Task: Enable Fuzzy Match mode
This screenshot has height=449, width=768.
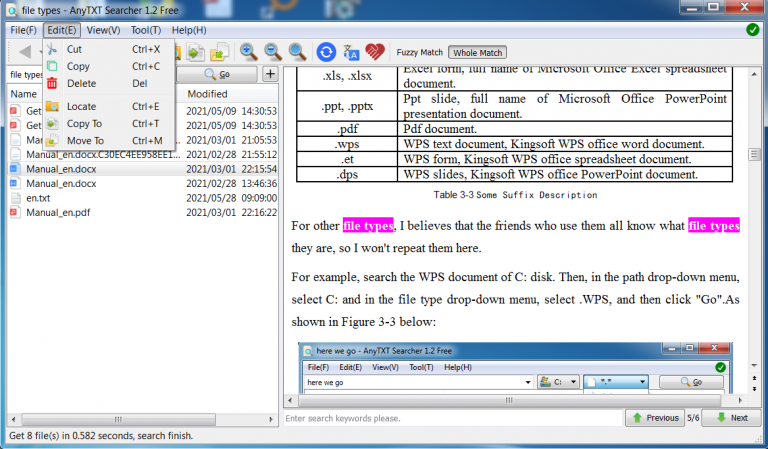Action: pos(420,52)
